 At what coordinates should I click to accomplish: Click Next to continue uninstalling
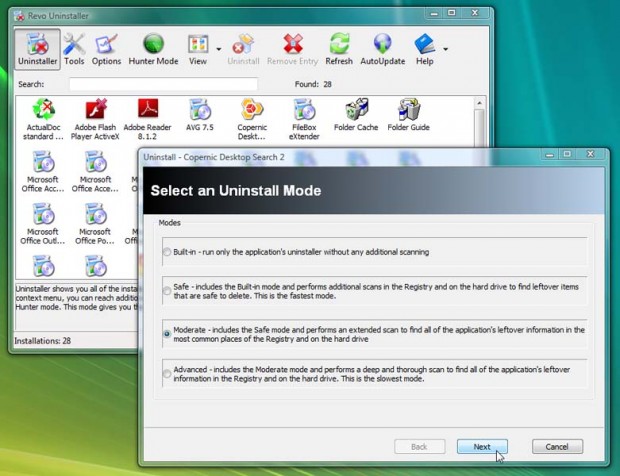pos(482,447)
